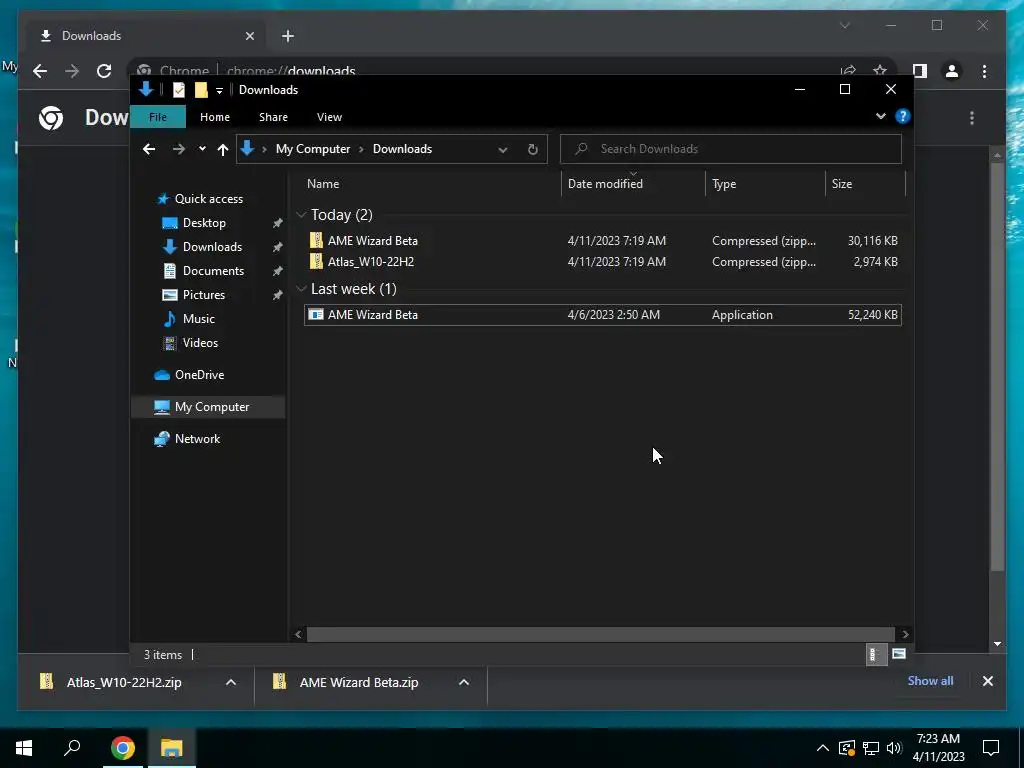Image resolution: width=1024 pixels, height=768 pixels.
Task: Click My Computer in address breadcrumb
Action: click(313, 149)
